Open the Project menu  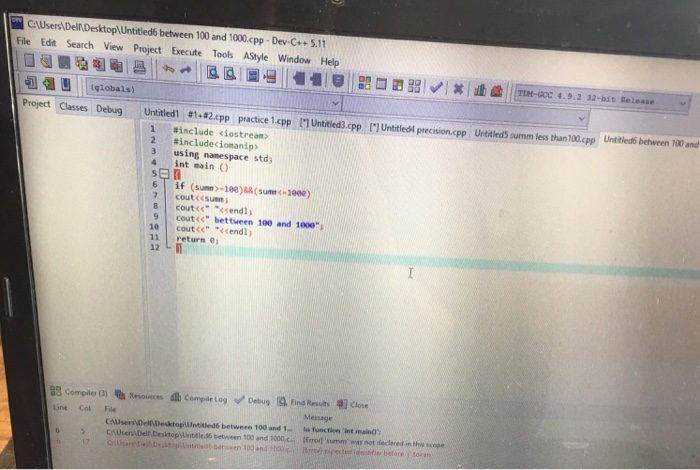pyautogui.click(x=147, y=49)
